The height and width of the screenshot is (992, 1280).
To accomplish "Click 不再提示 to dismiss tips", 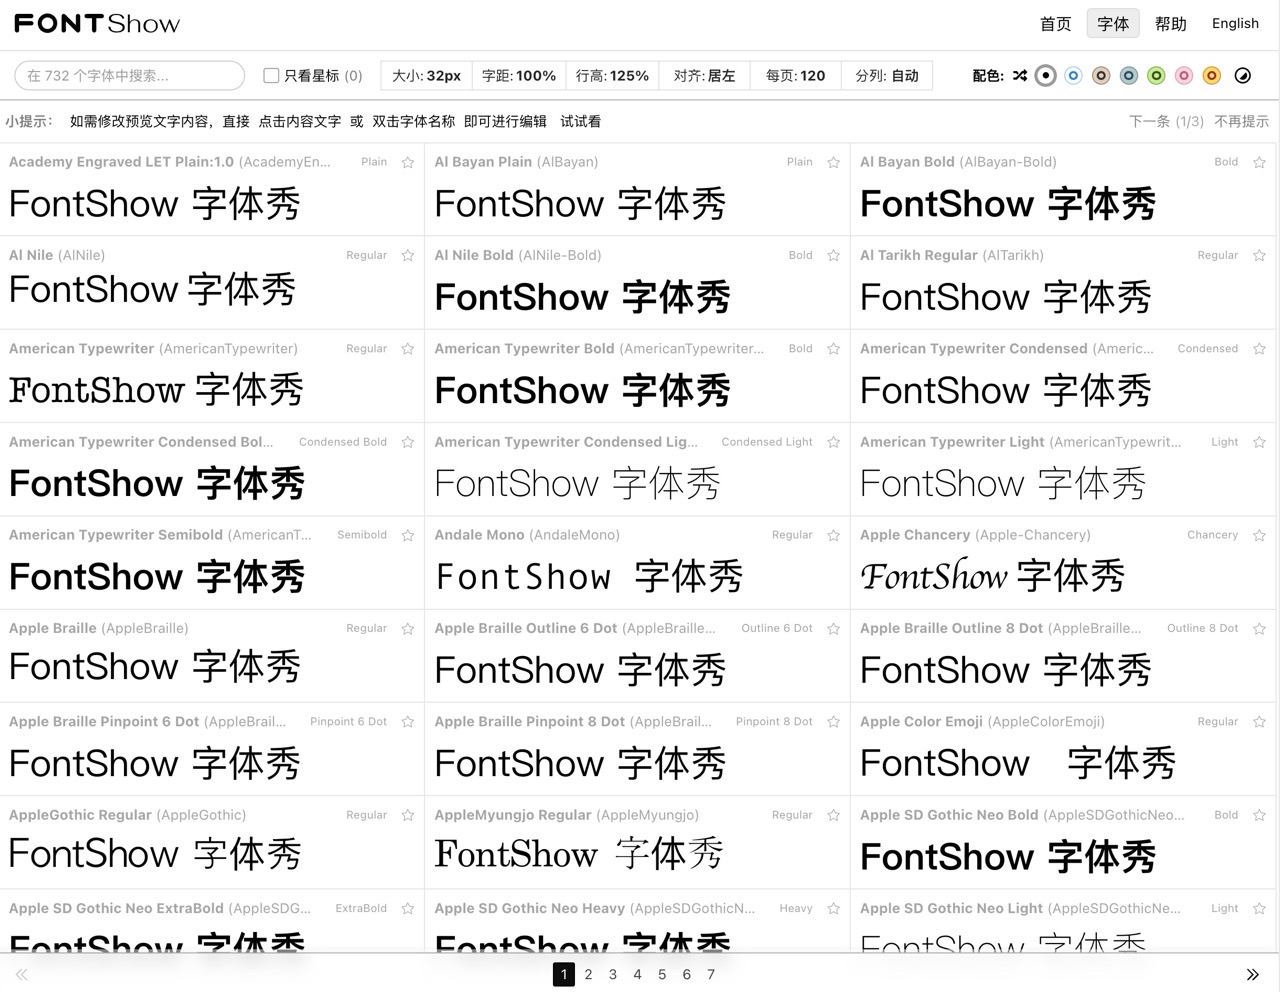I will 1241,121.
